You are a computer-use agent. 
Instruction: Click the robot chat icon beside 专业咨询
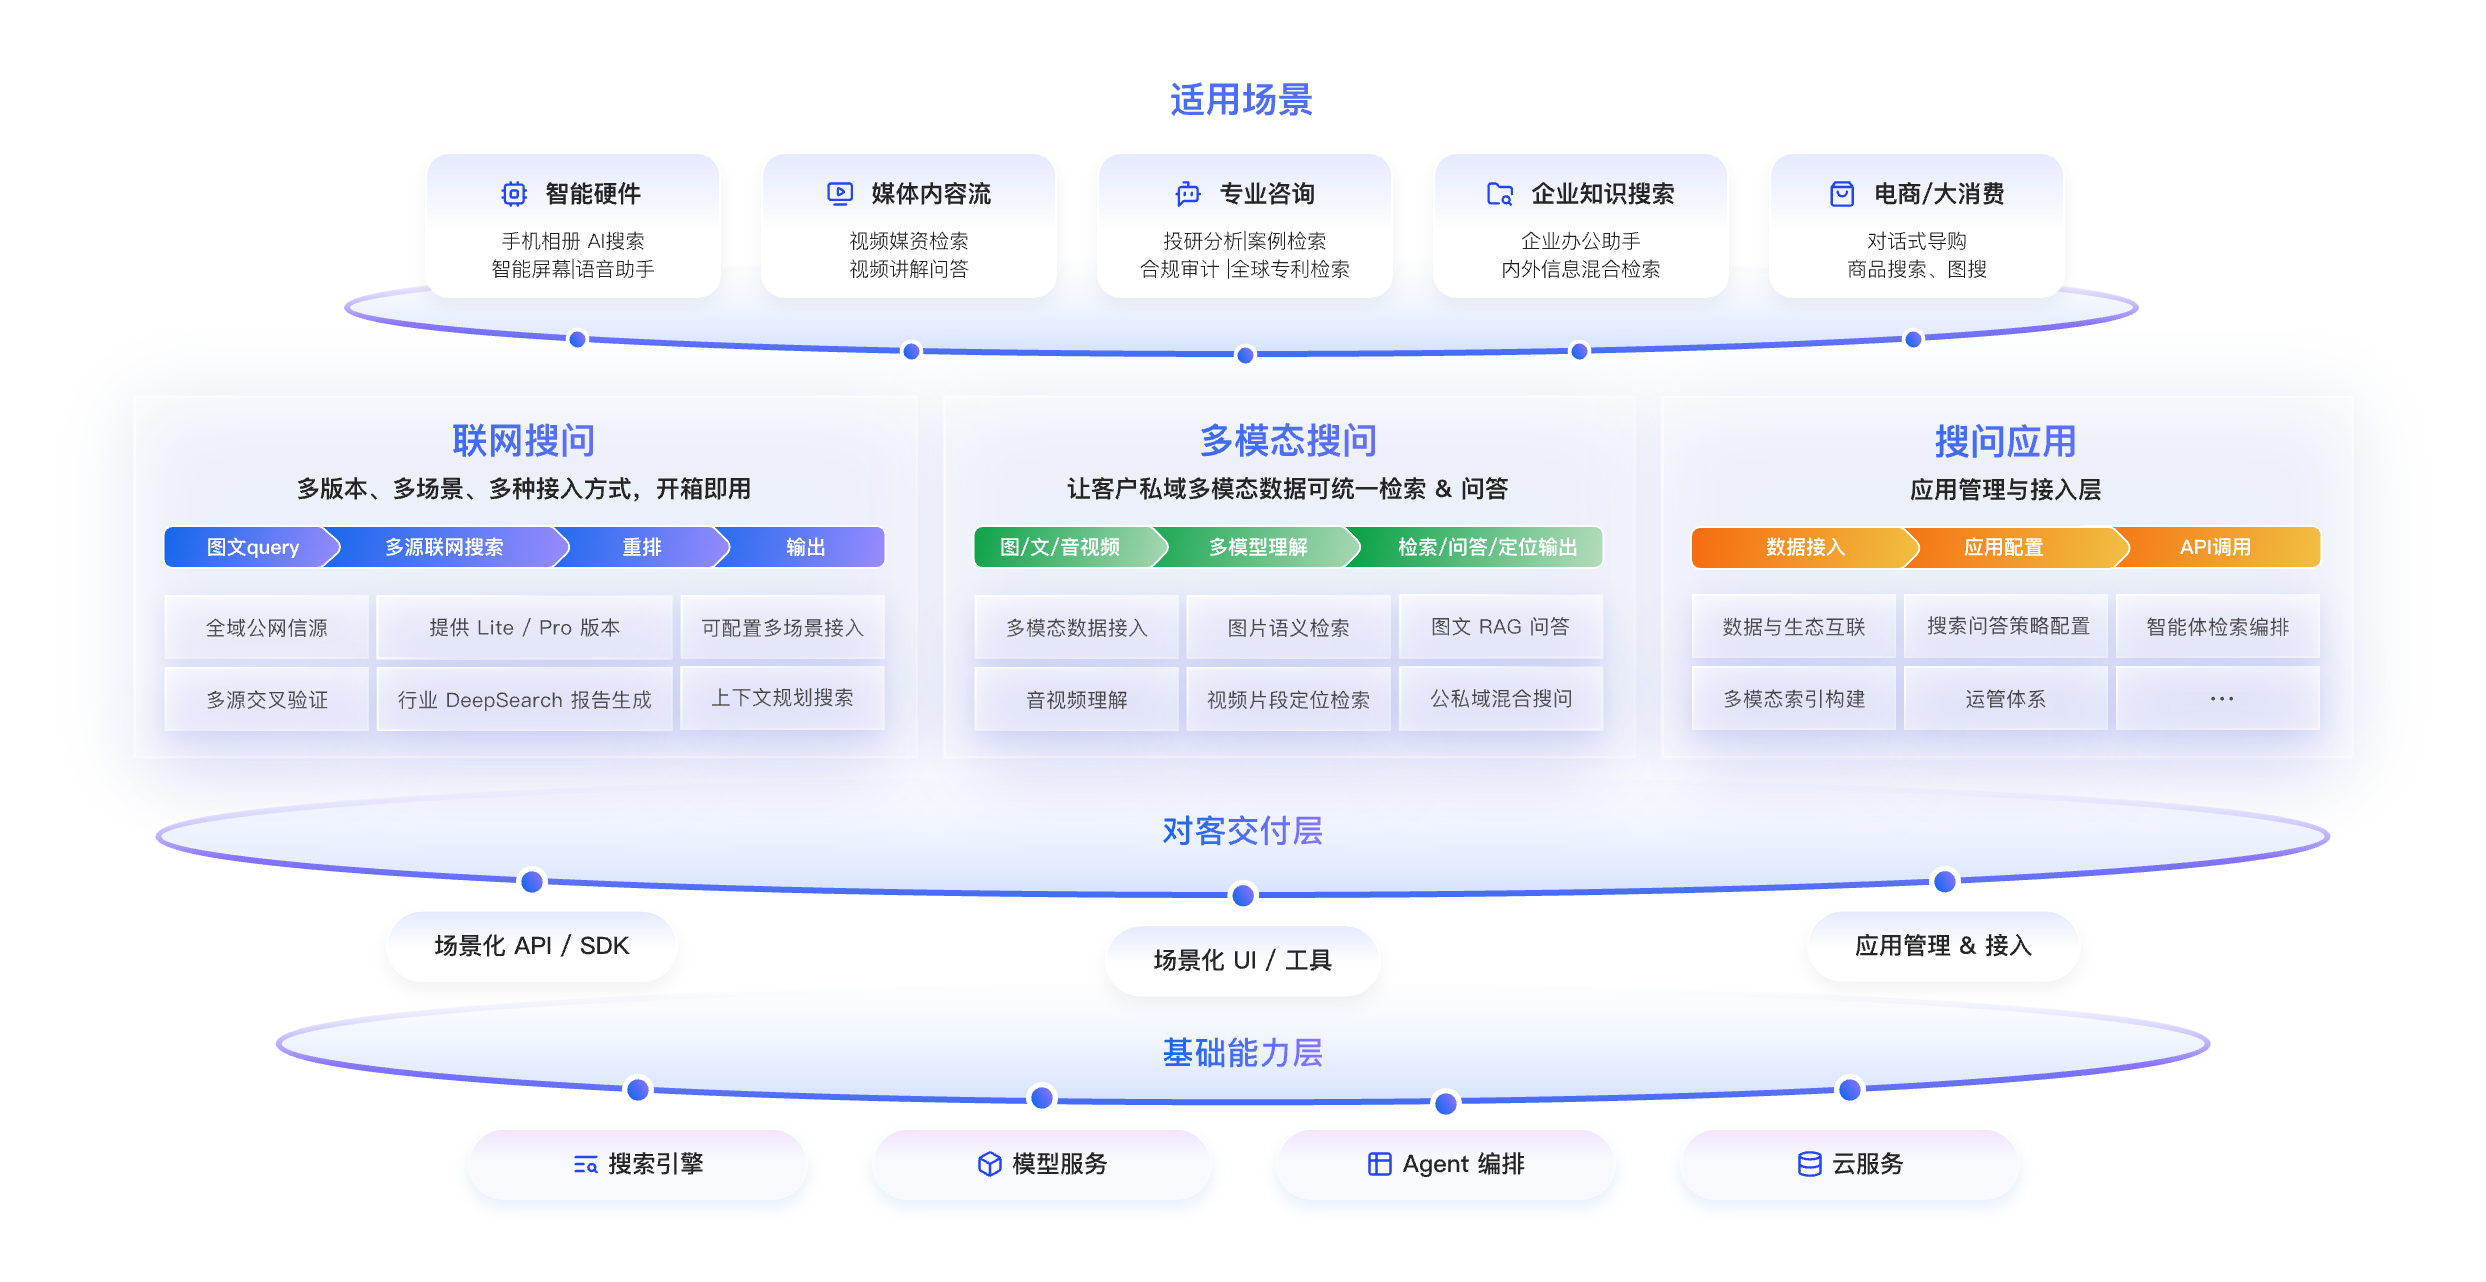pyautogui.click(x=1188, y=194)
